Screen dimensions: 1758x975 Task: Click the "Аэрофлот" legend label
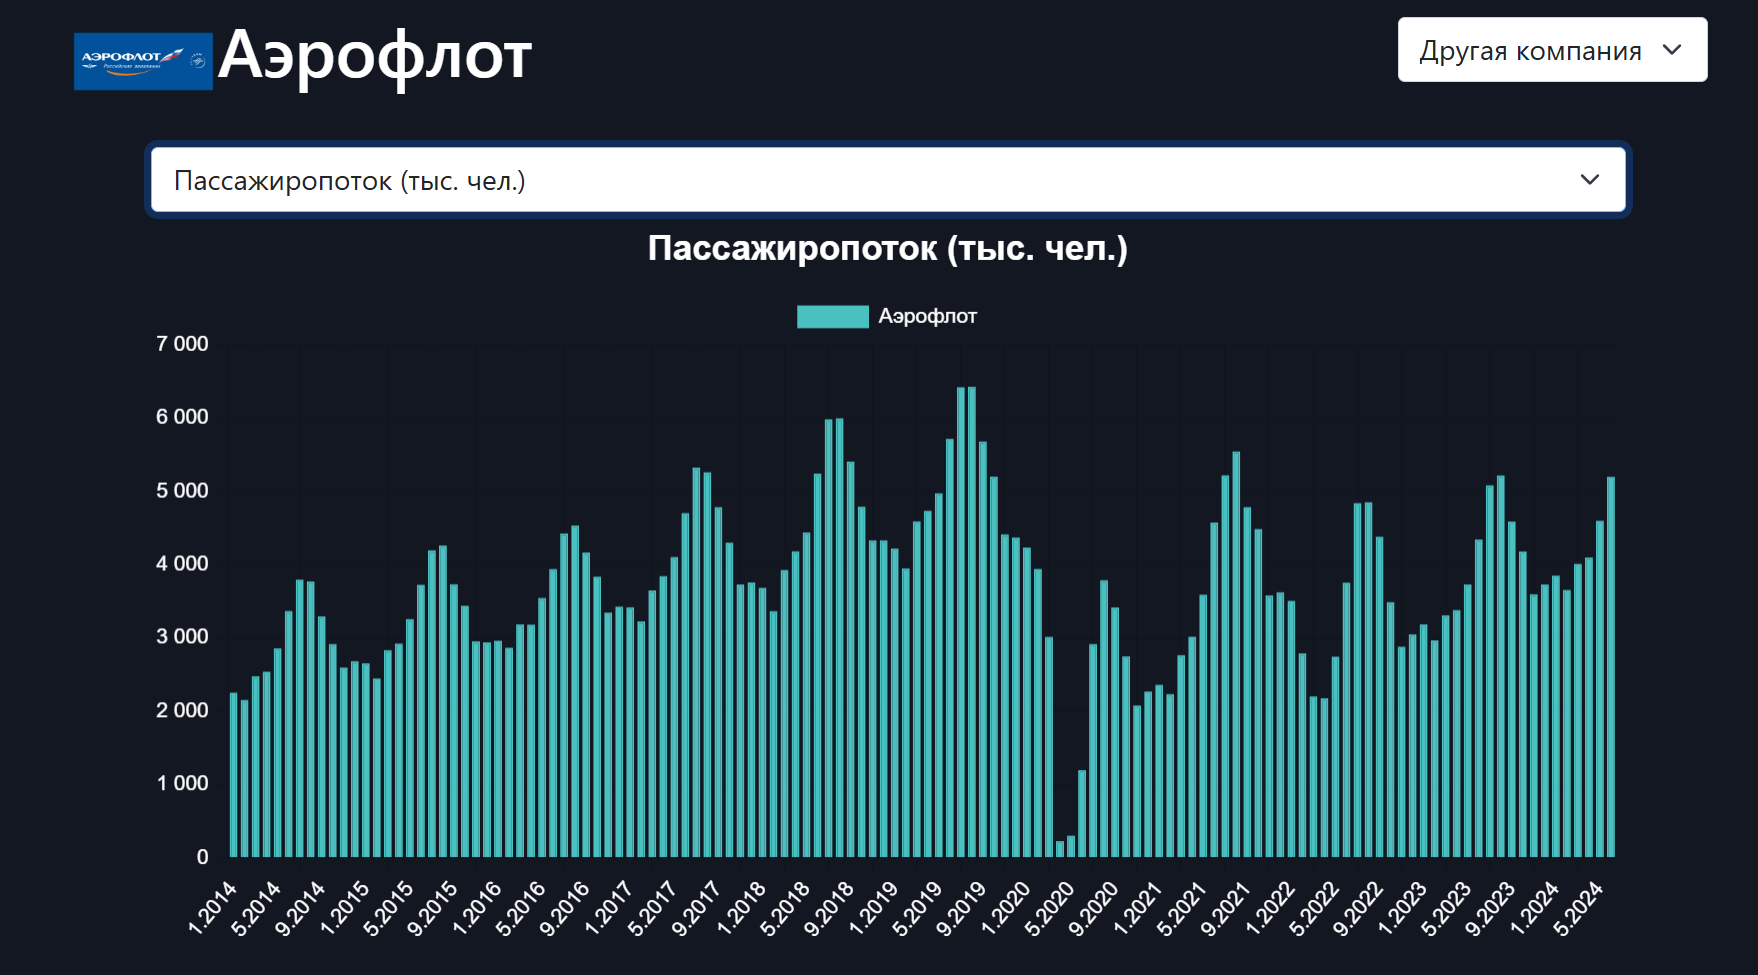point(927,317)
